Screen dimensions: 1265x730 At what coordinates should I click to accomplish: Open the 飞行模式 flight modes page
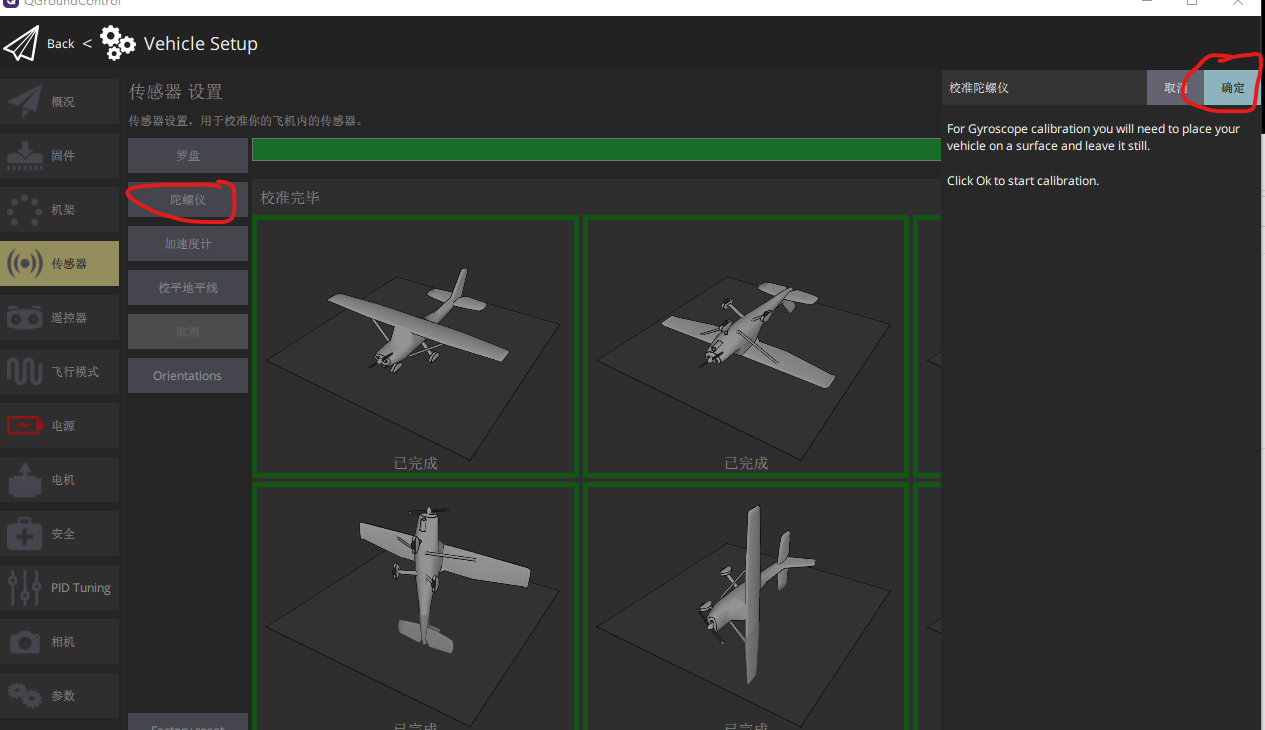tap(60, 372)
